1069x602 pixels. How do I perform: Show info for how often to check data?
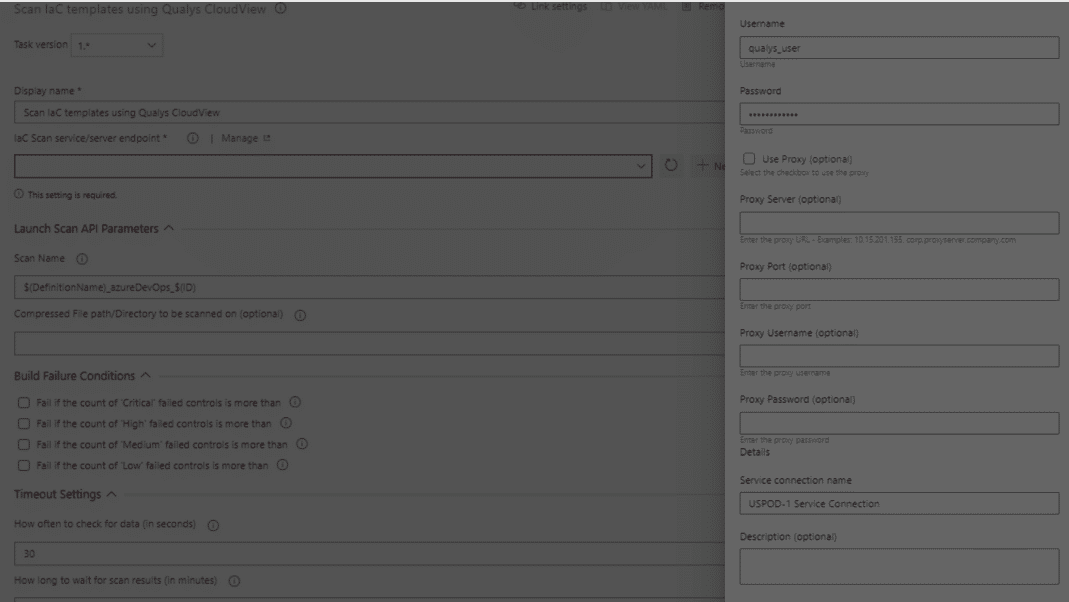(x=213, y=525)
